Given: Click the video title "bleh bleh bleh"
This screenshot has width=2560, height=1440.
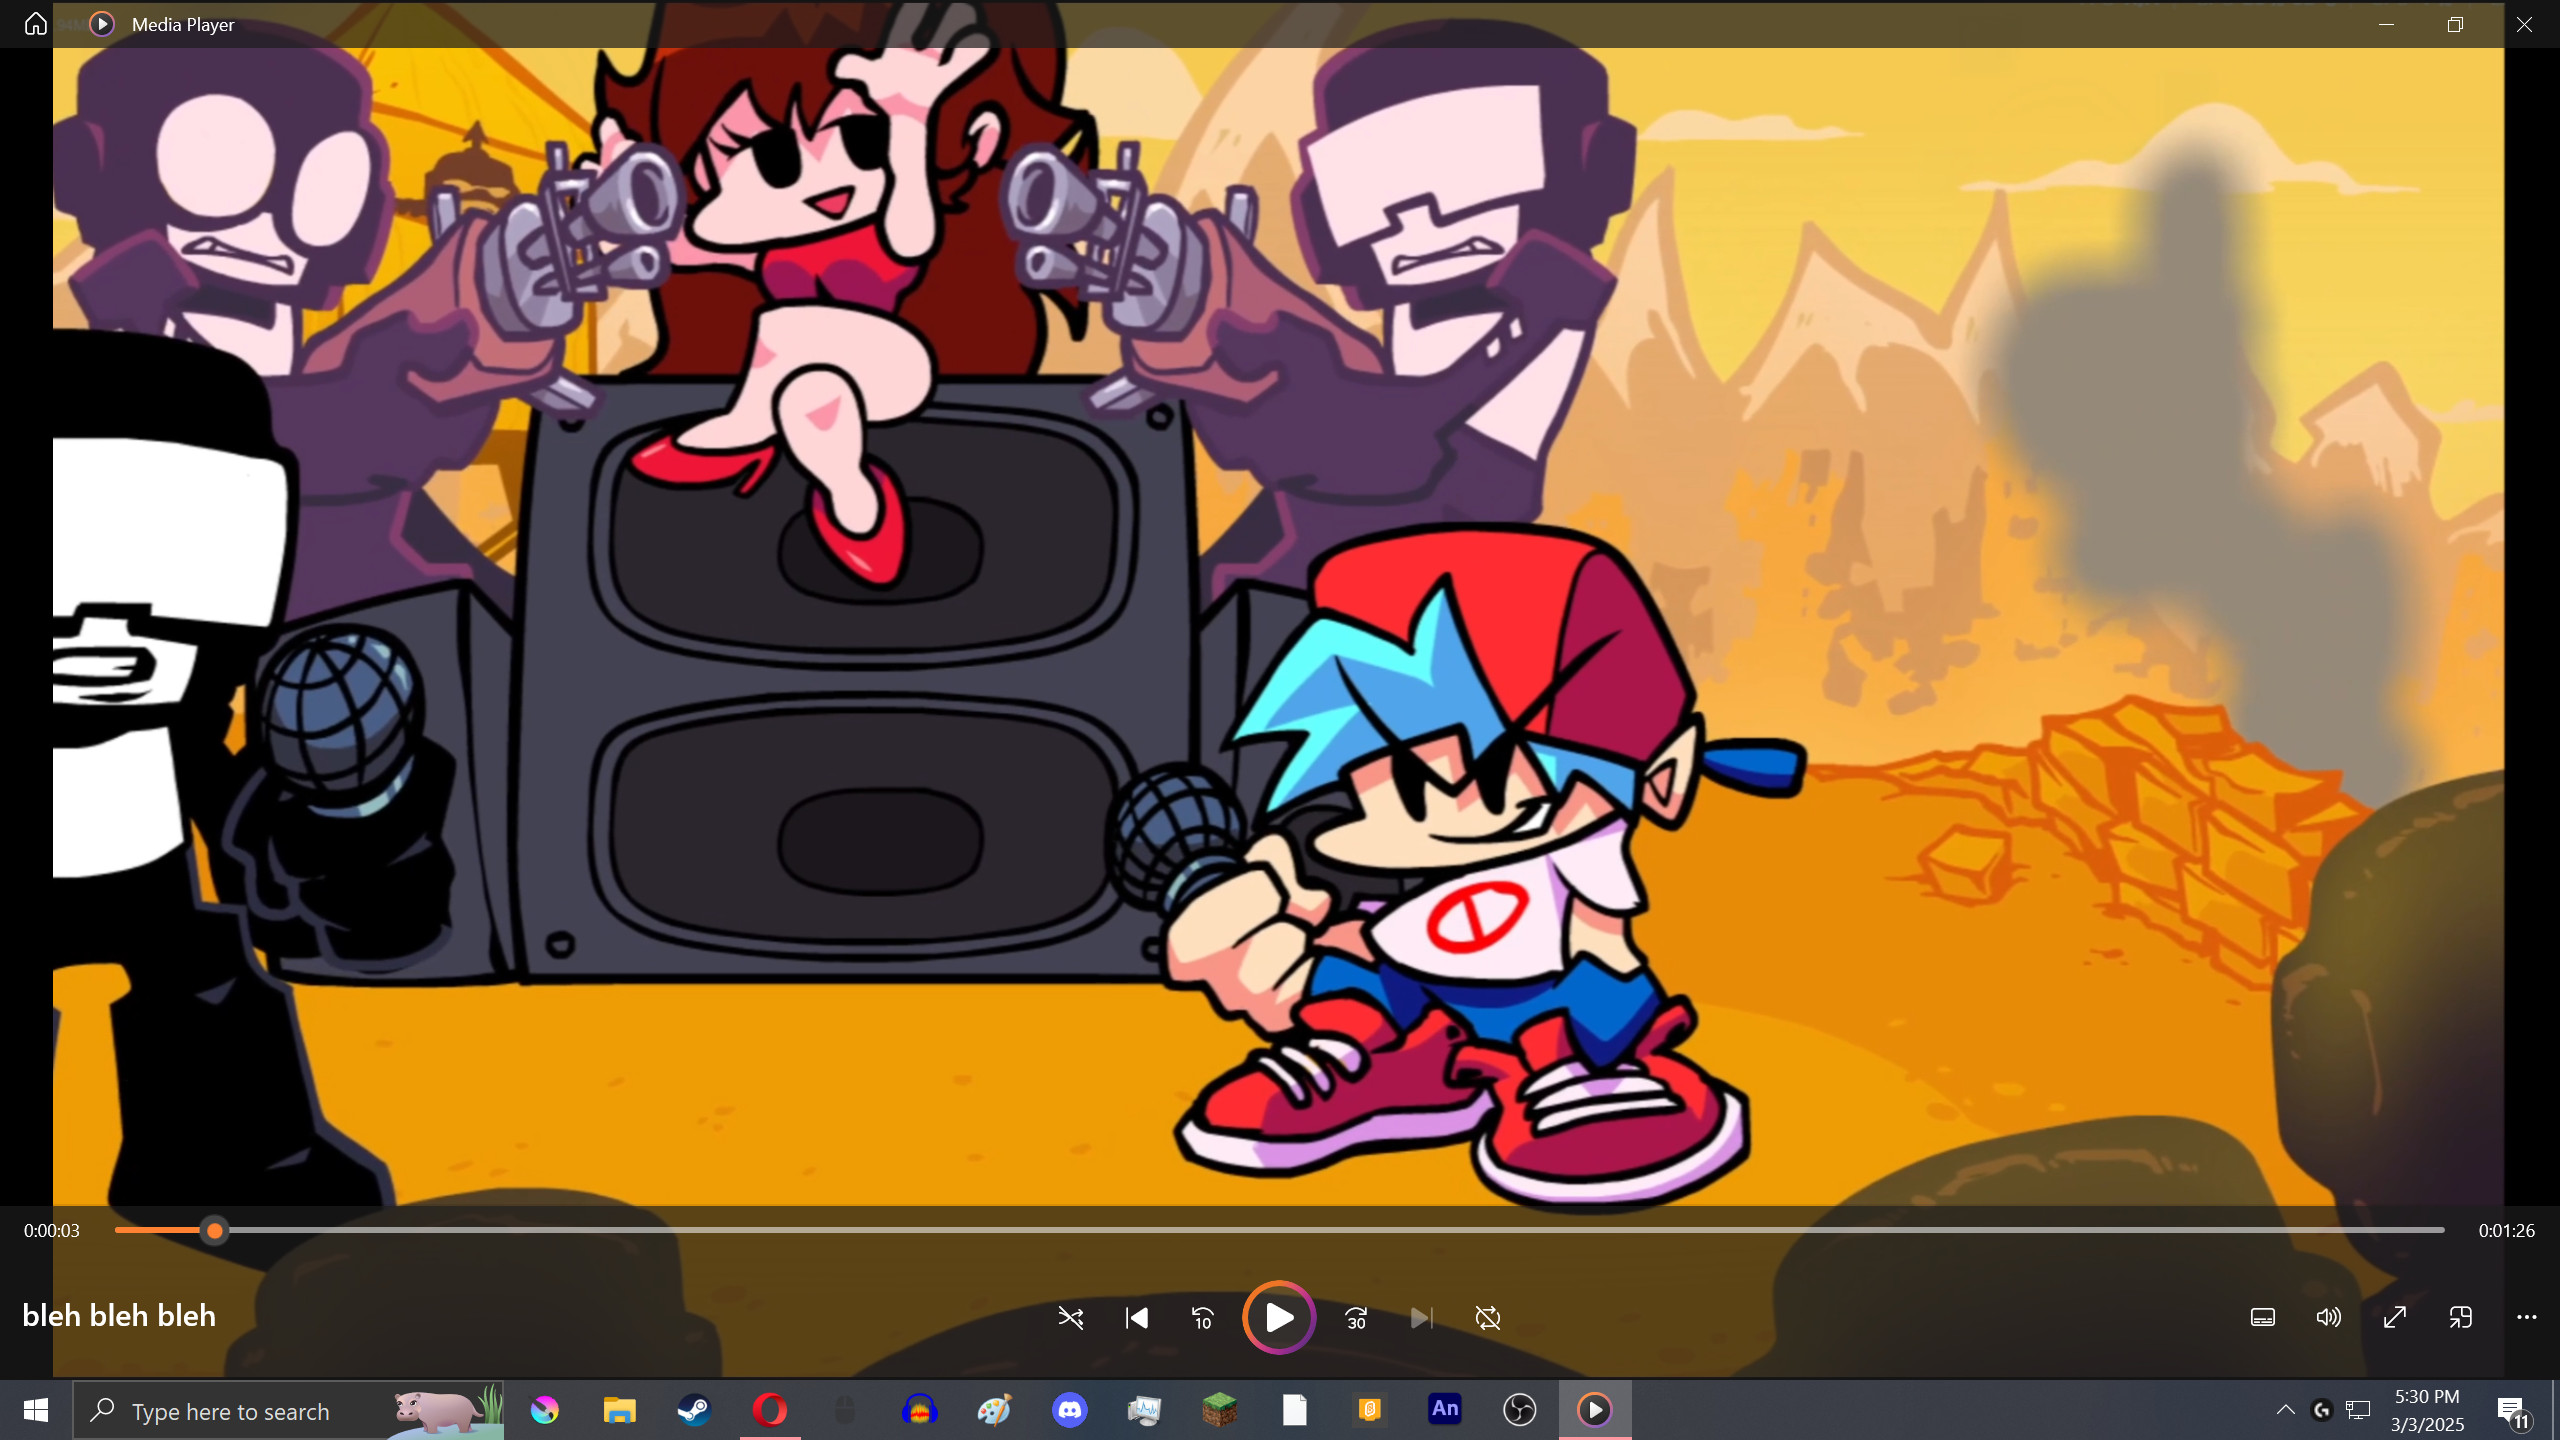Looking at the screenshot, I should 119,1315.
